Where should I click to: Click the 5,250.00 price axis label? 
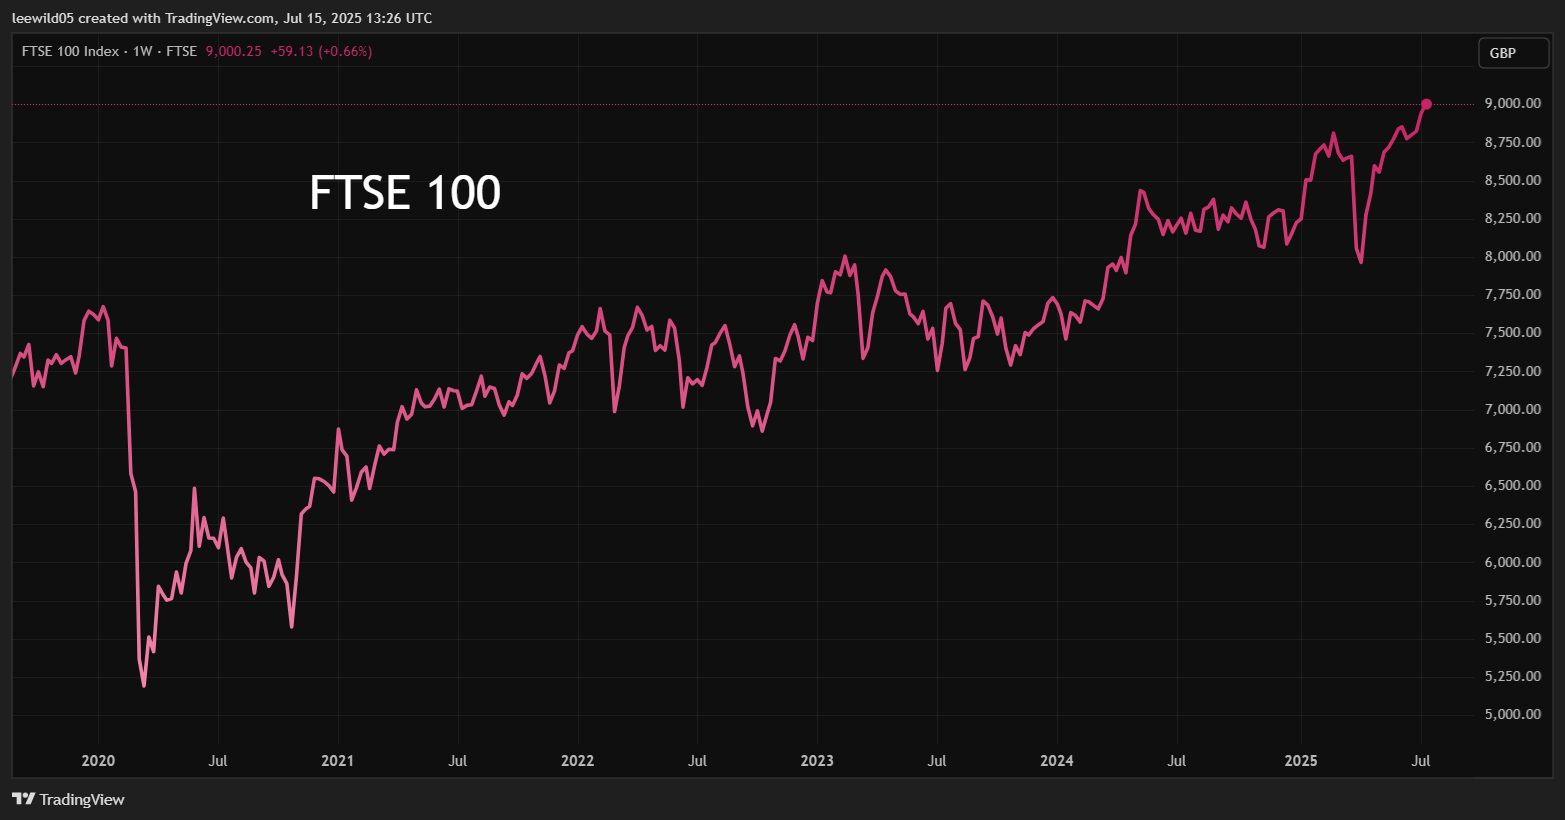coord(1512,676)
